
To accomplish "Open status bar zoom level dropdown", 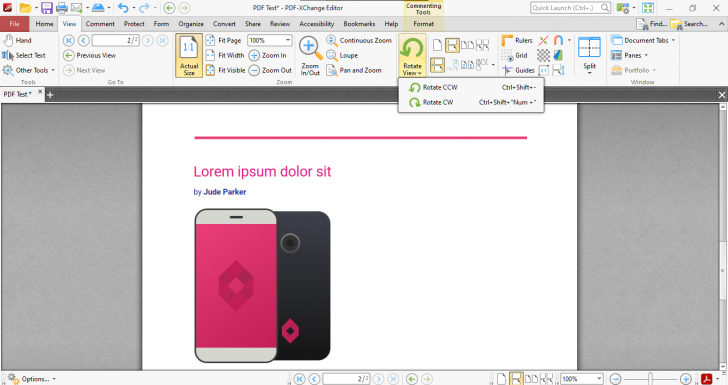I will coord(599,379).
